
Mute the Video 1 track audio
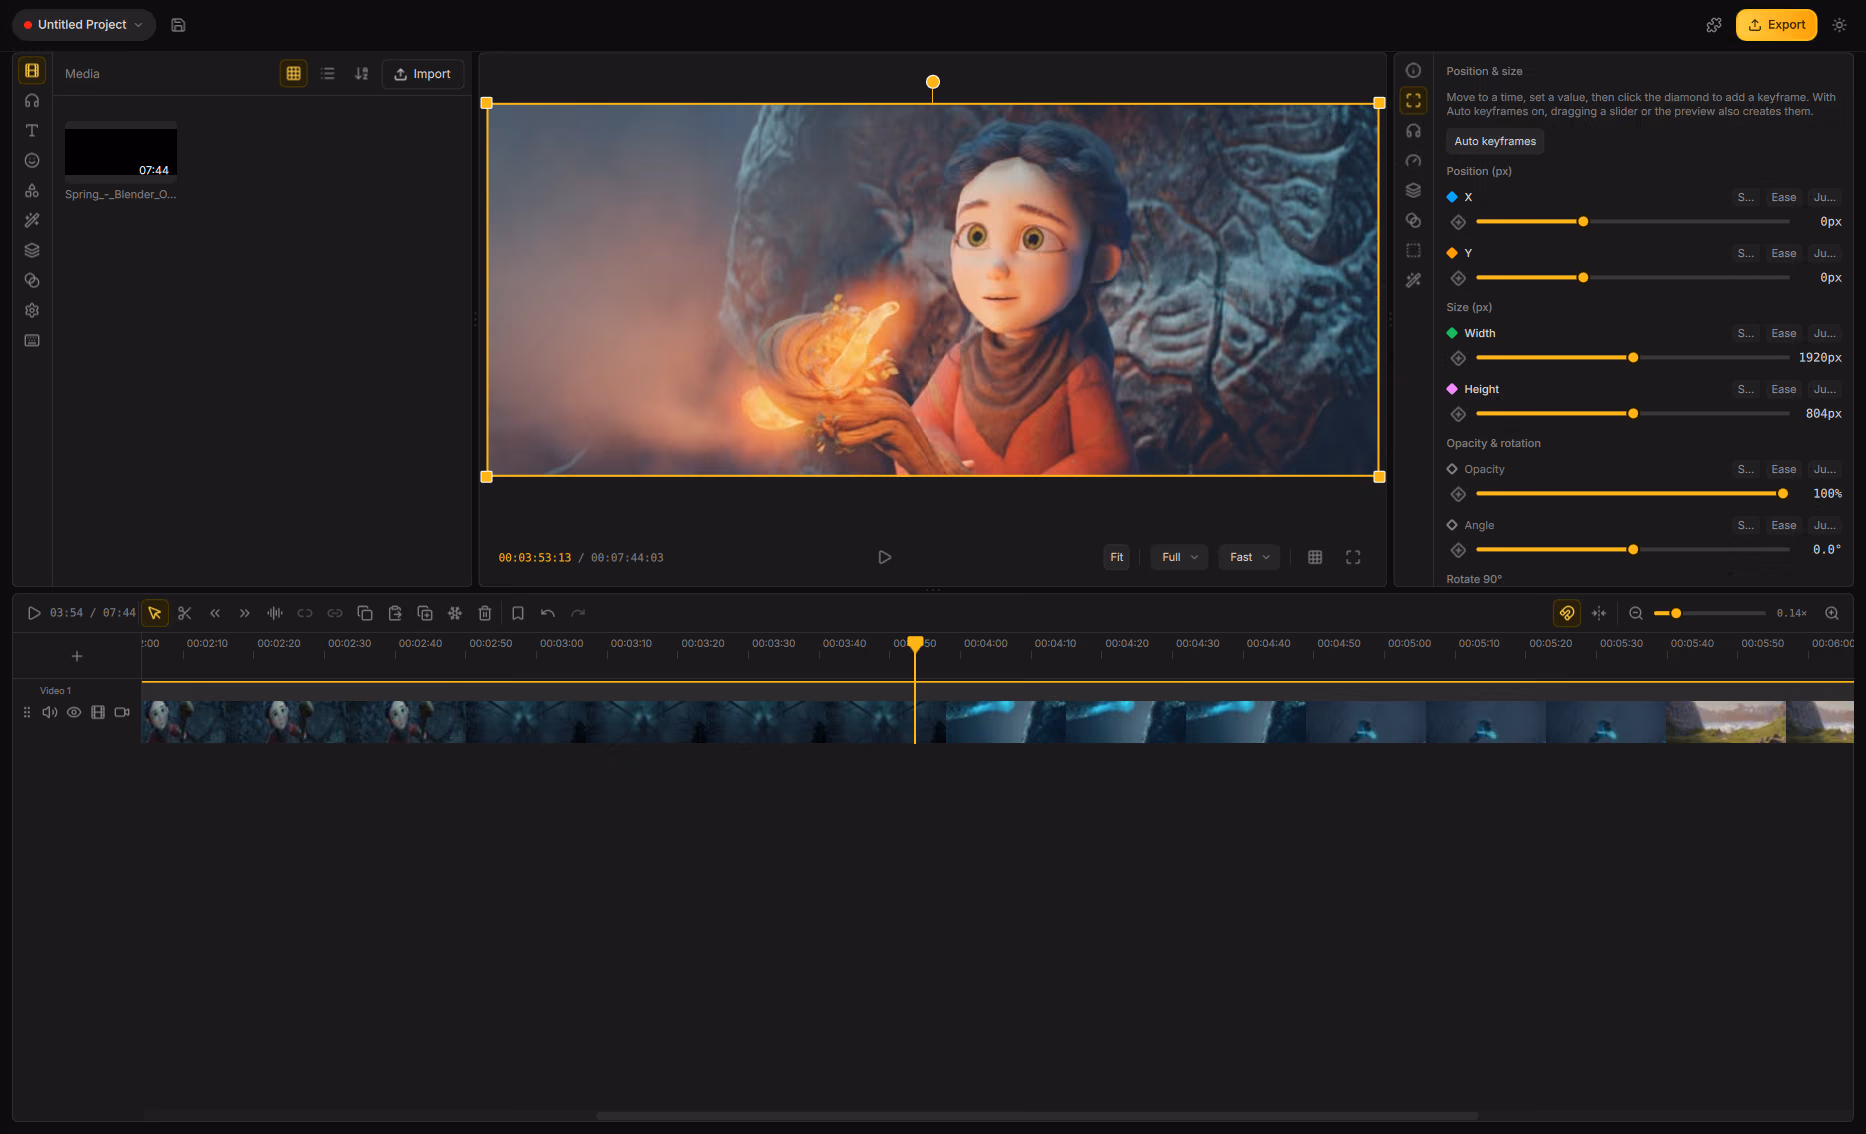50,712
